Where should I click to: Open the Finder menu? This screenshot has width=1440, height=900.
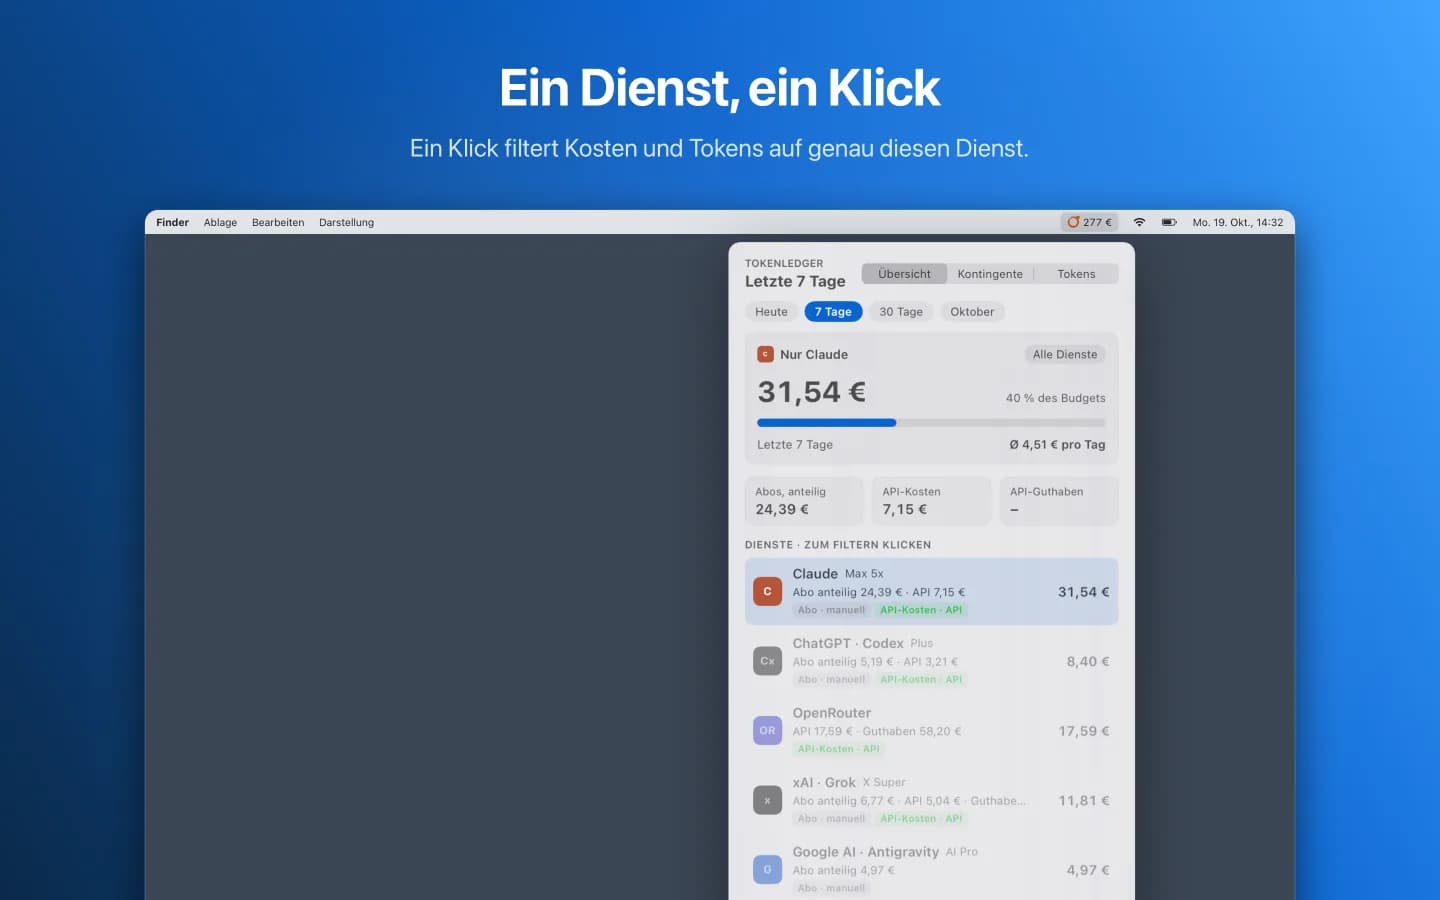(x=172, y=222)
